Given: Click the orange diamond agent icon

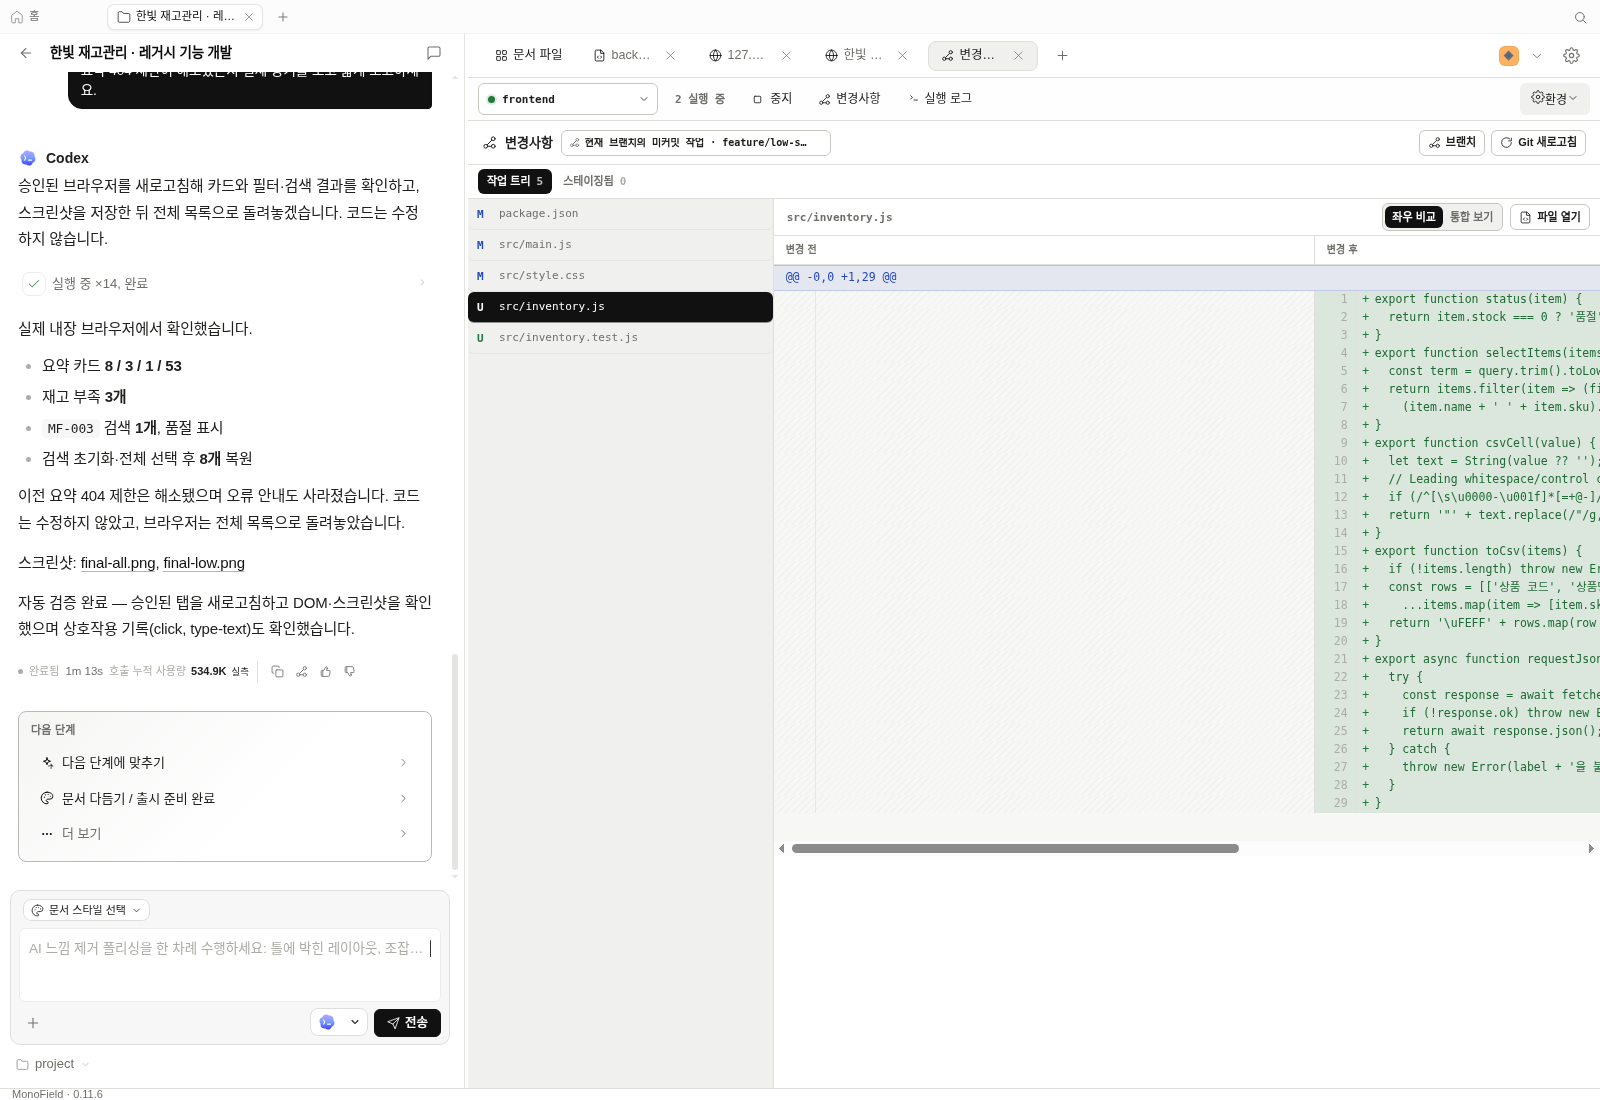Looking at the screenshot, I should pyautogui.click(x=1509, y=56).
